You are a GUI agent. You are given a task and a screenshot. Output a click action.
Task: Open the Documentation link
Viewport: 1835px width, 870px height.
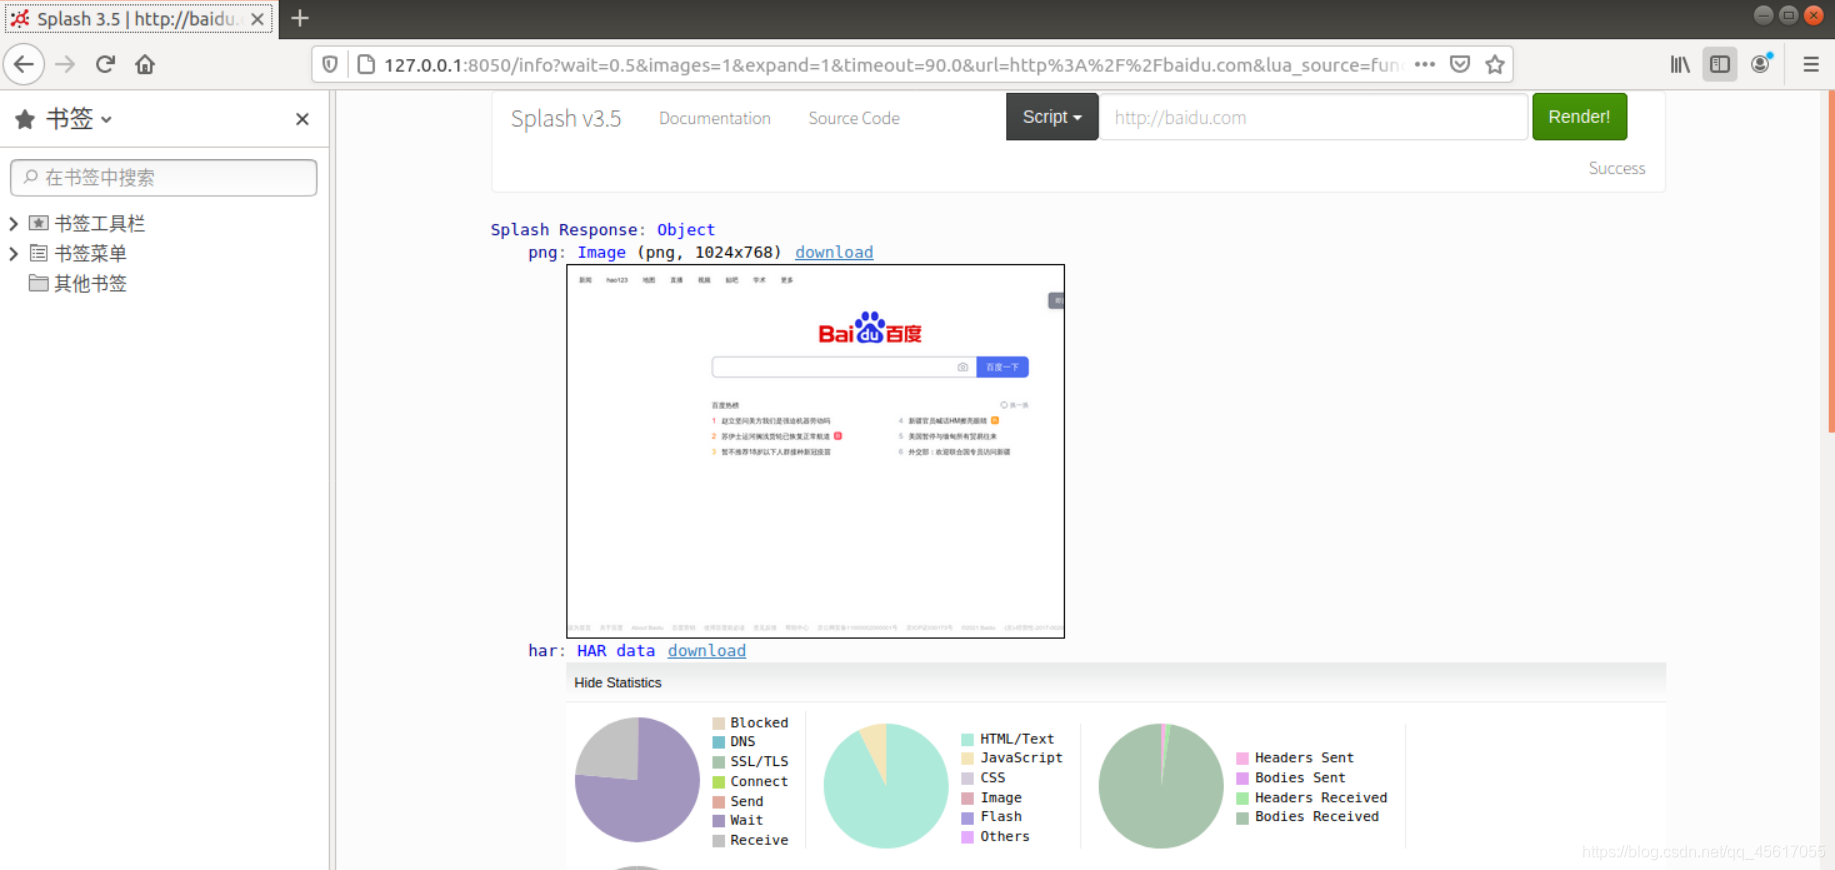[x=715, y=118]
